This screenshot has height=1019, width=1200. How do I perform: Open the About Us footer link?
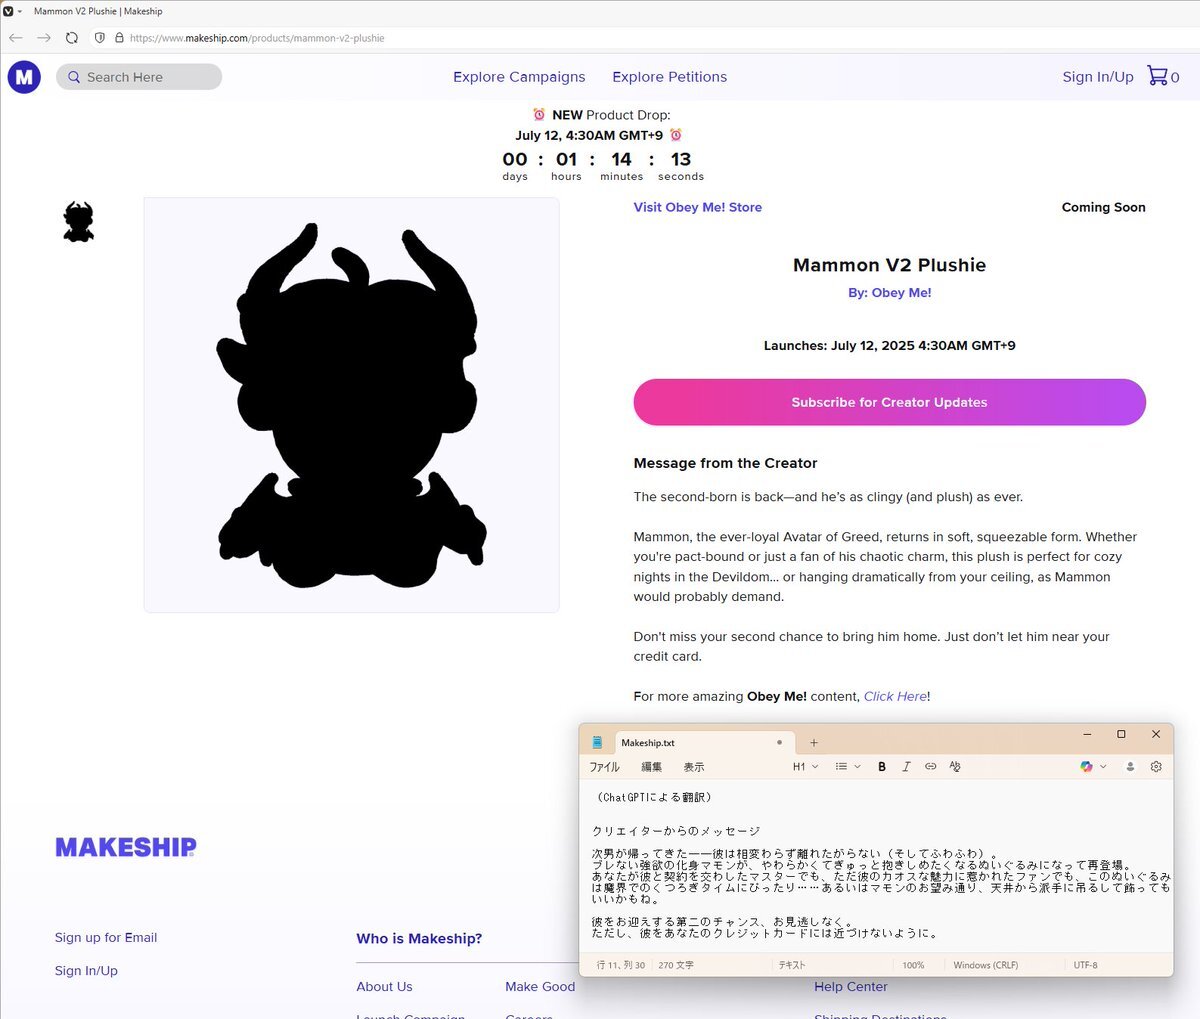click(x=384, y=986)
